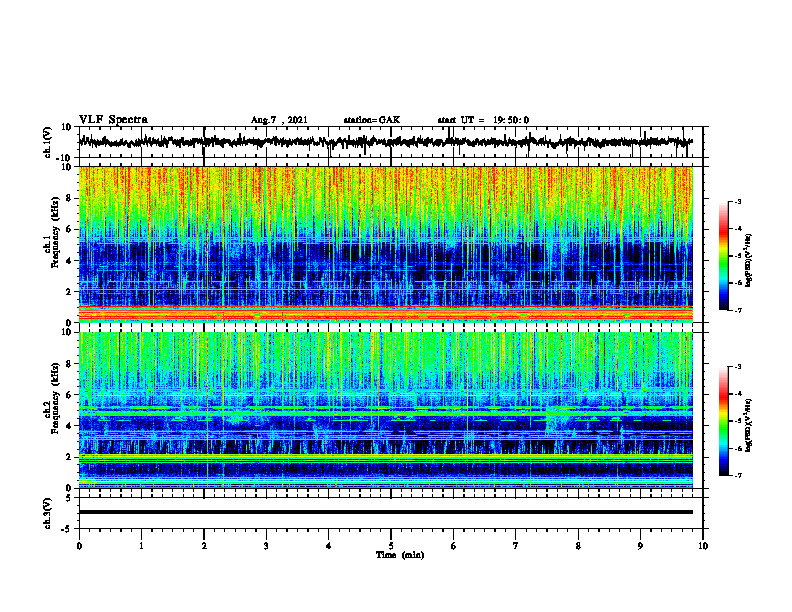
Task: Click the ch.1(V) waveform trace panel
Action: [x=390, y=142]
